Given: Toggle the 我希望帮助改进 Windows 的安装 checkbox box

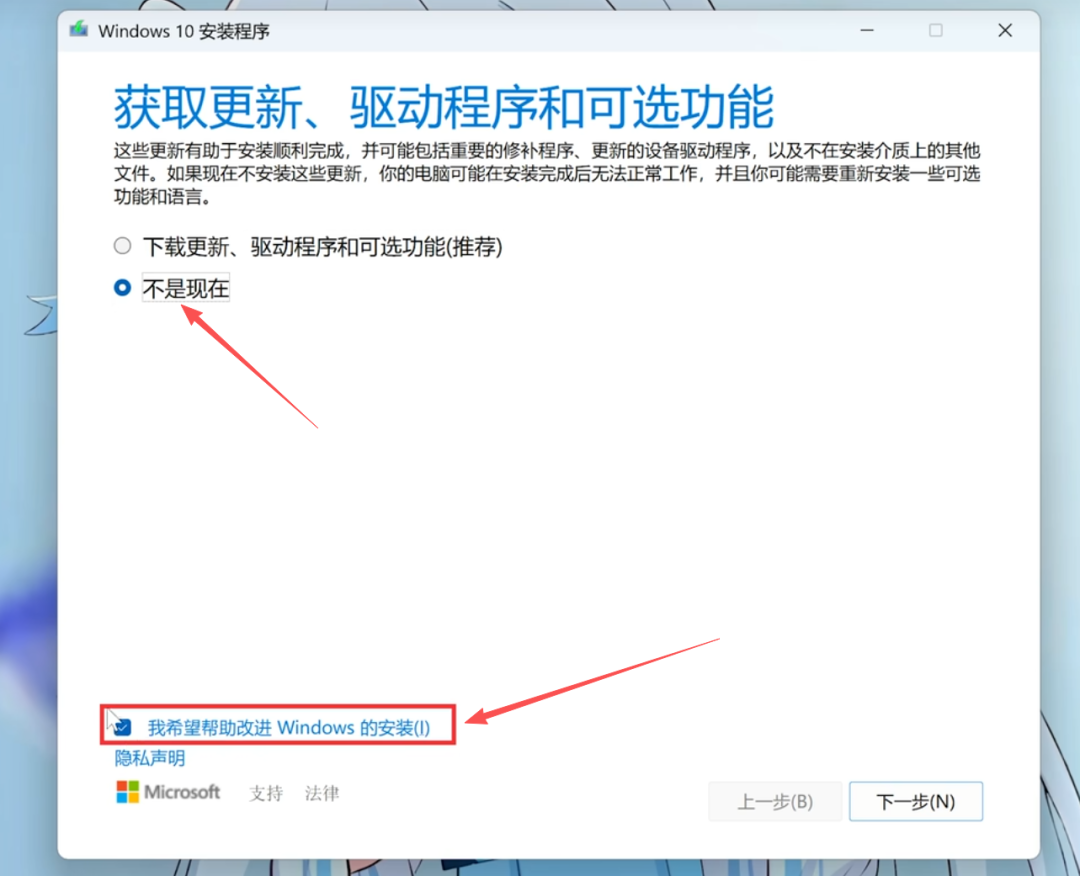Looking at the screenshot, I should [x=123, y=727].
